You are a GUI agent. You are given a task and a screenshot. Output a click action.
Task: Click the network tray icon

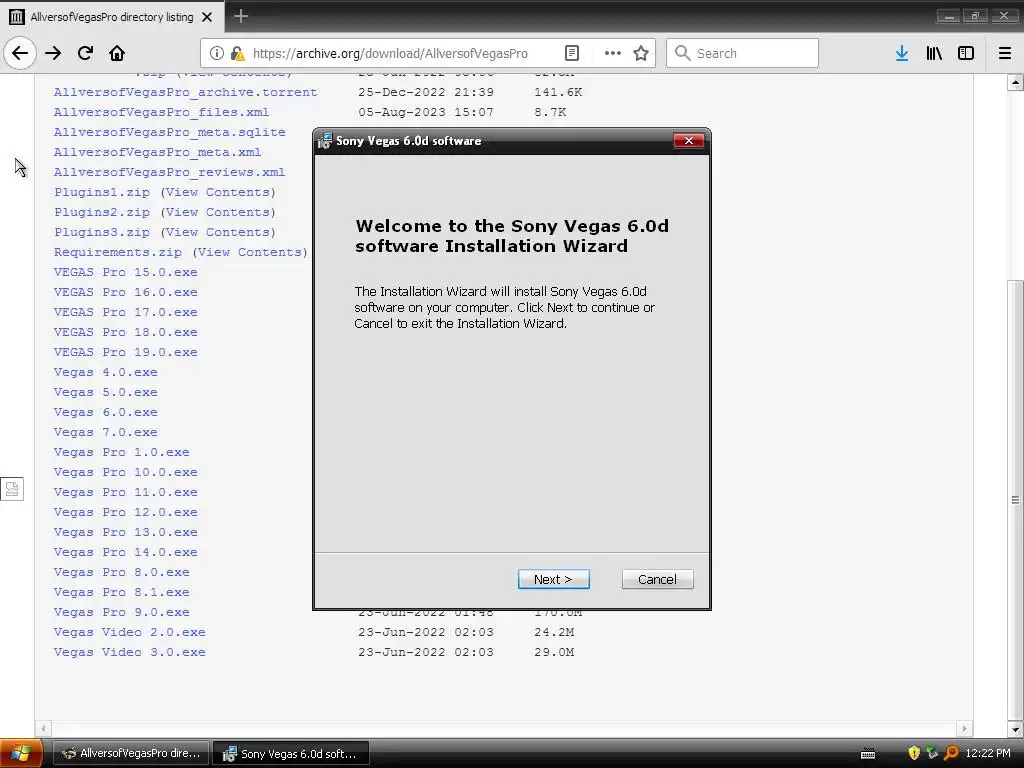click(933, 753)
